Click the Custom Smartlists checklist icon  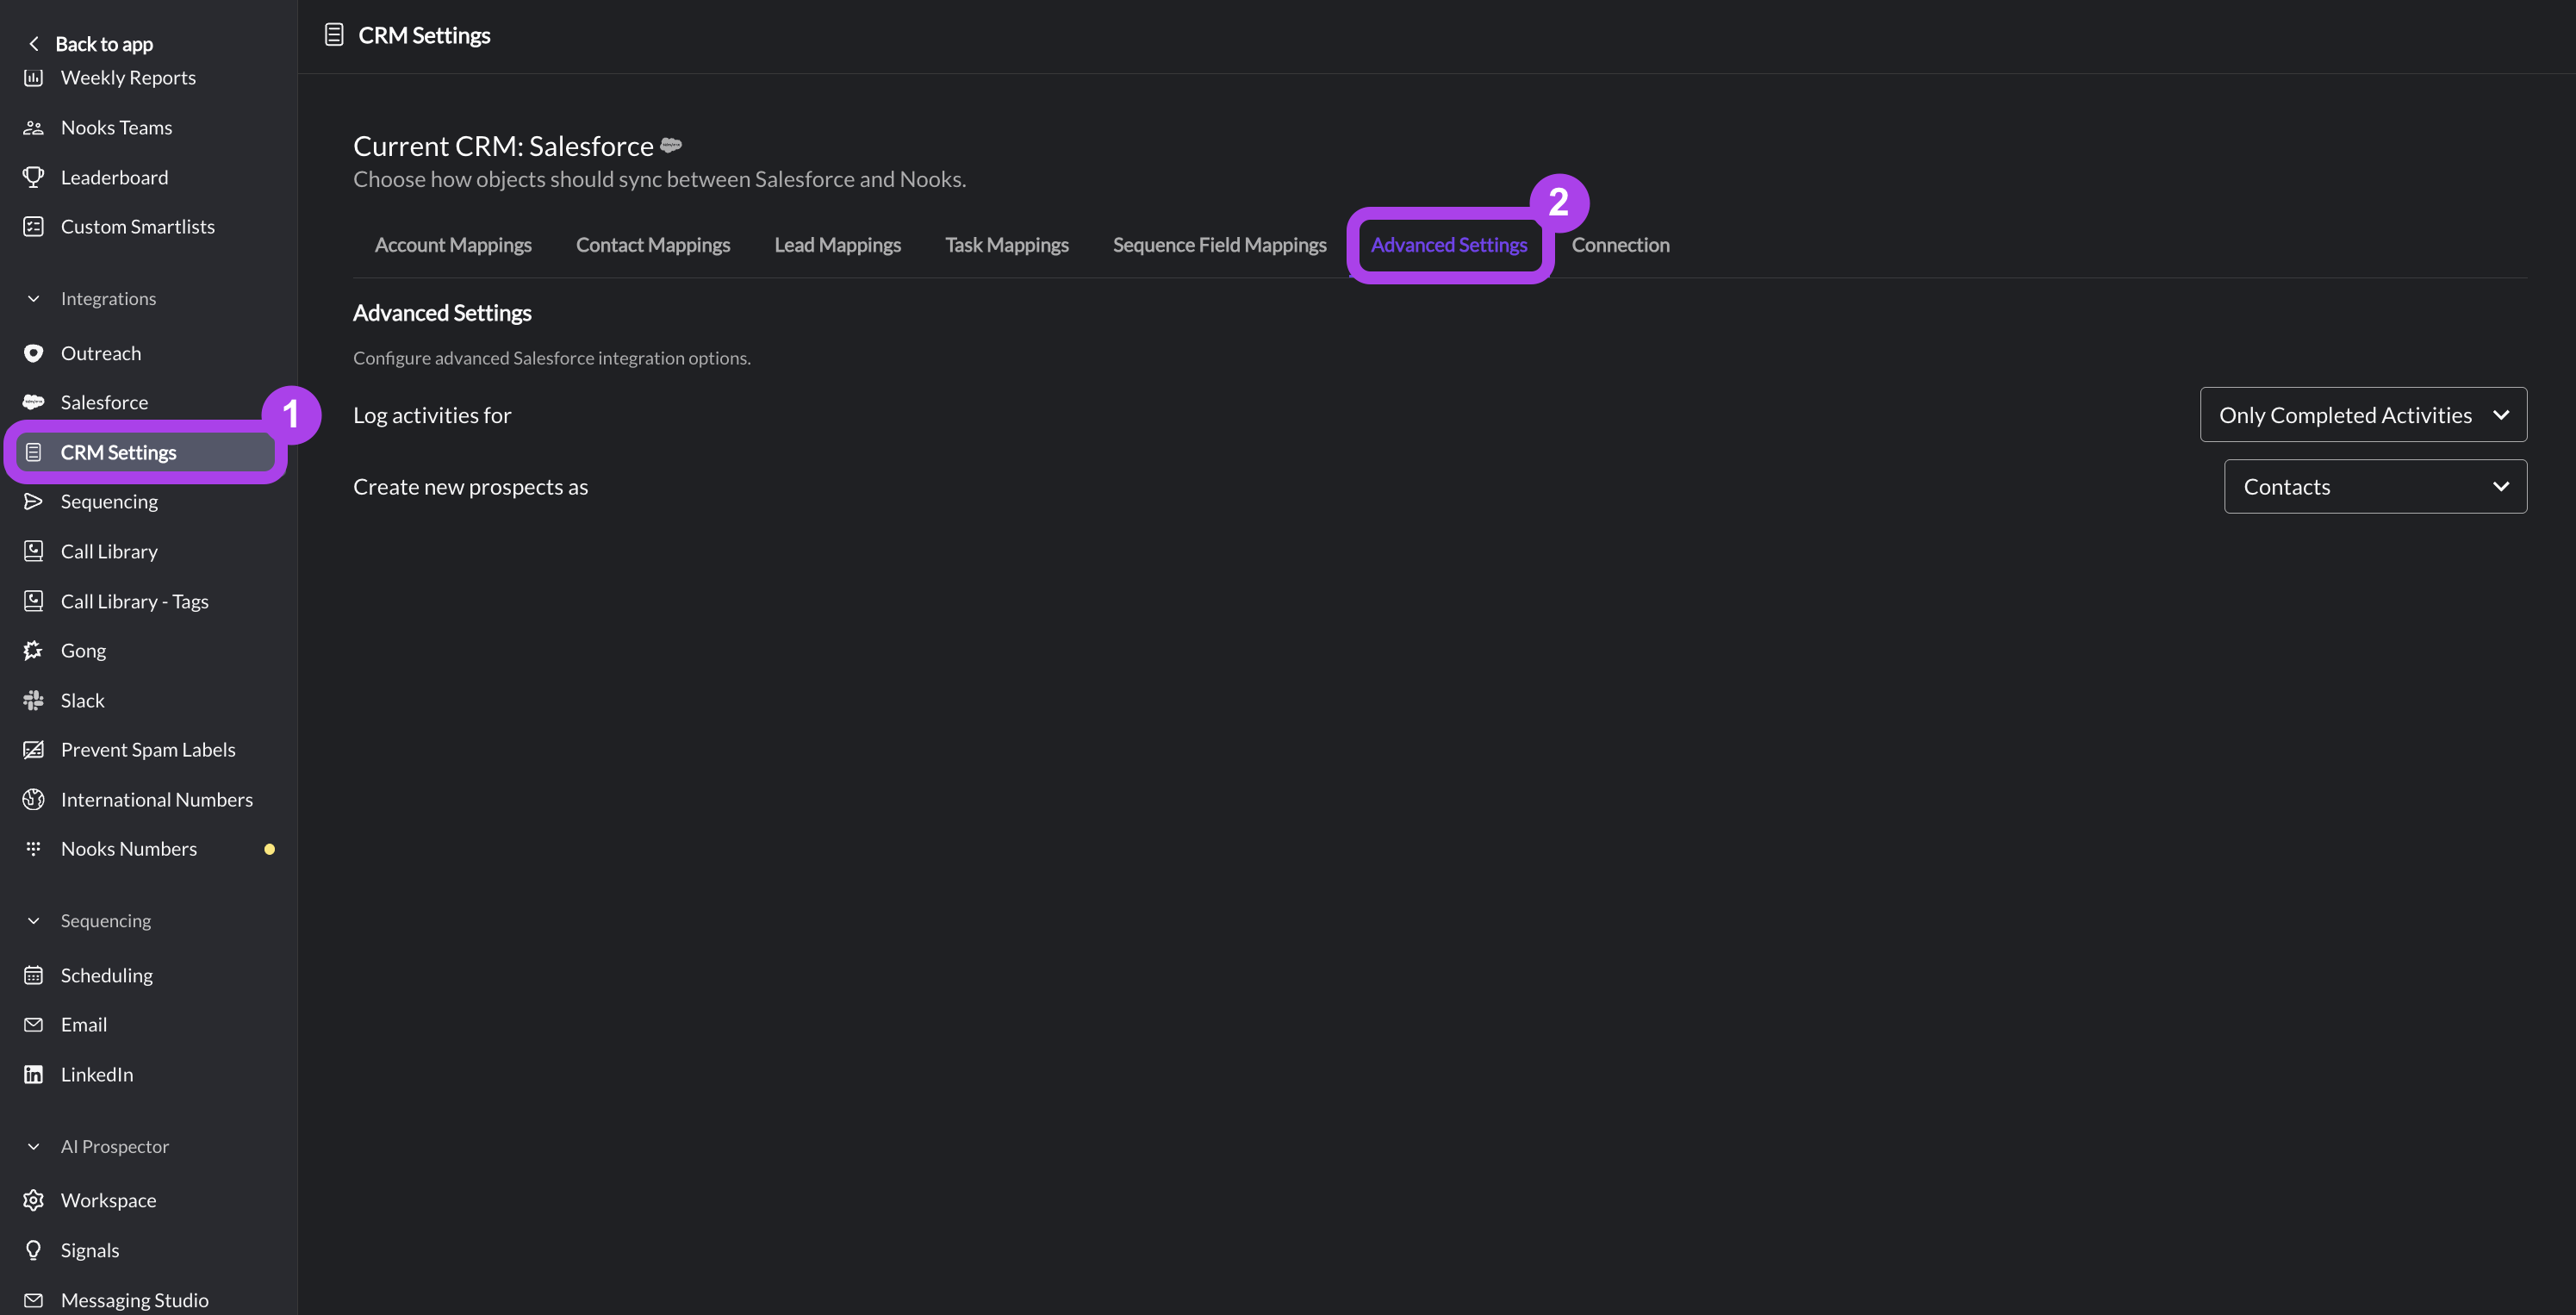[x=33, y=227]
